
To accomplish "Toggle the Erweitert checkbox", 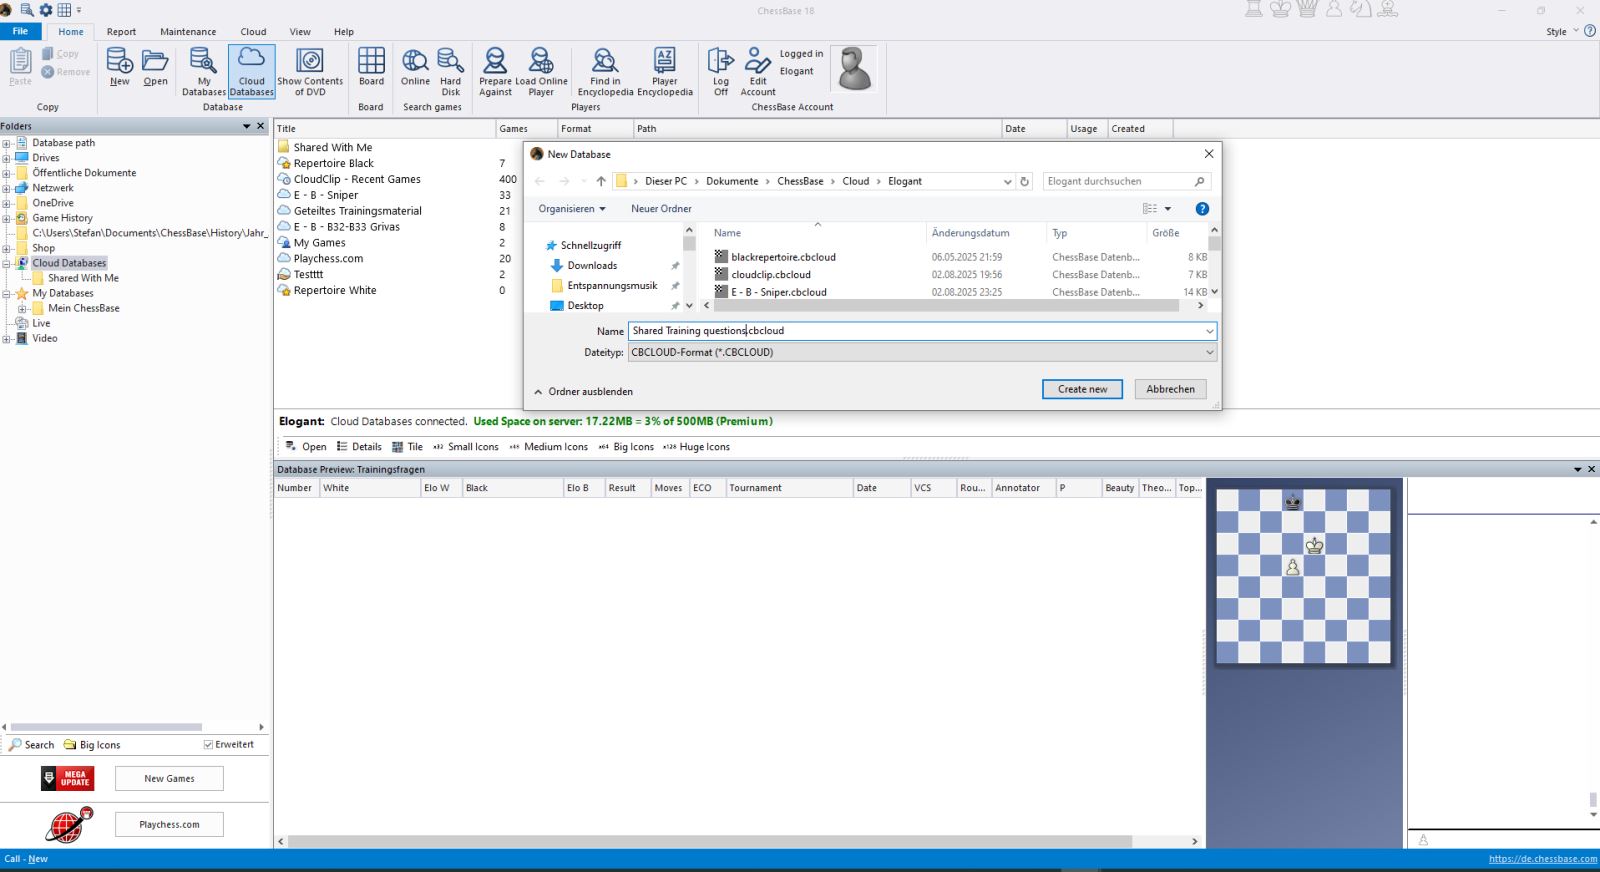I will tap(209, 744).
